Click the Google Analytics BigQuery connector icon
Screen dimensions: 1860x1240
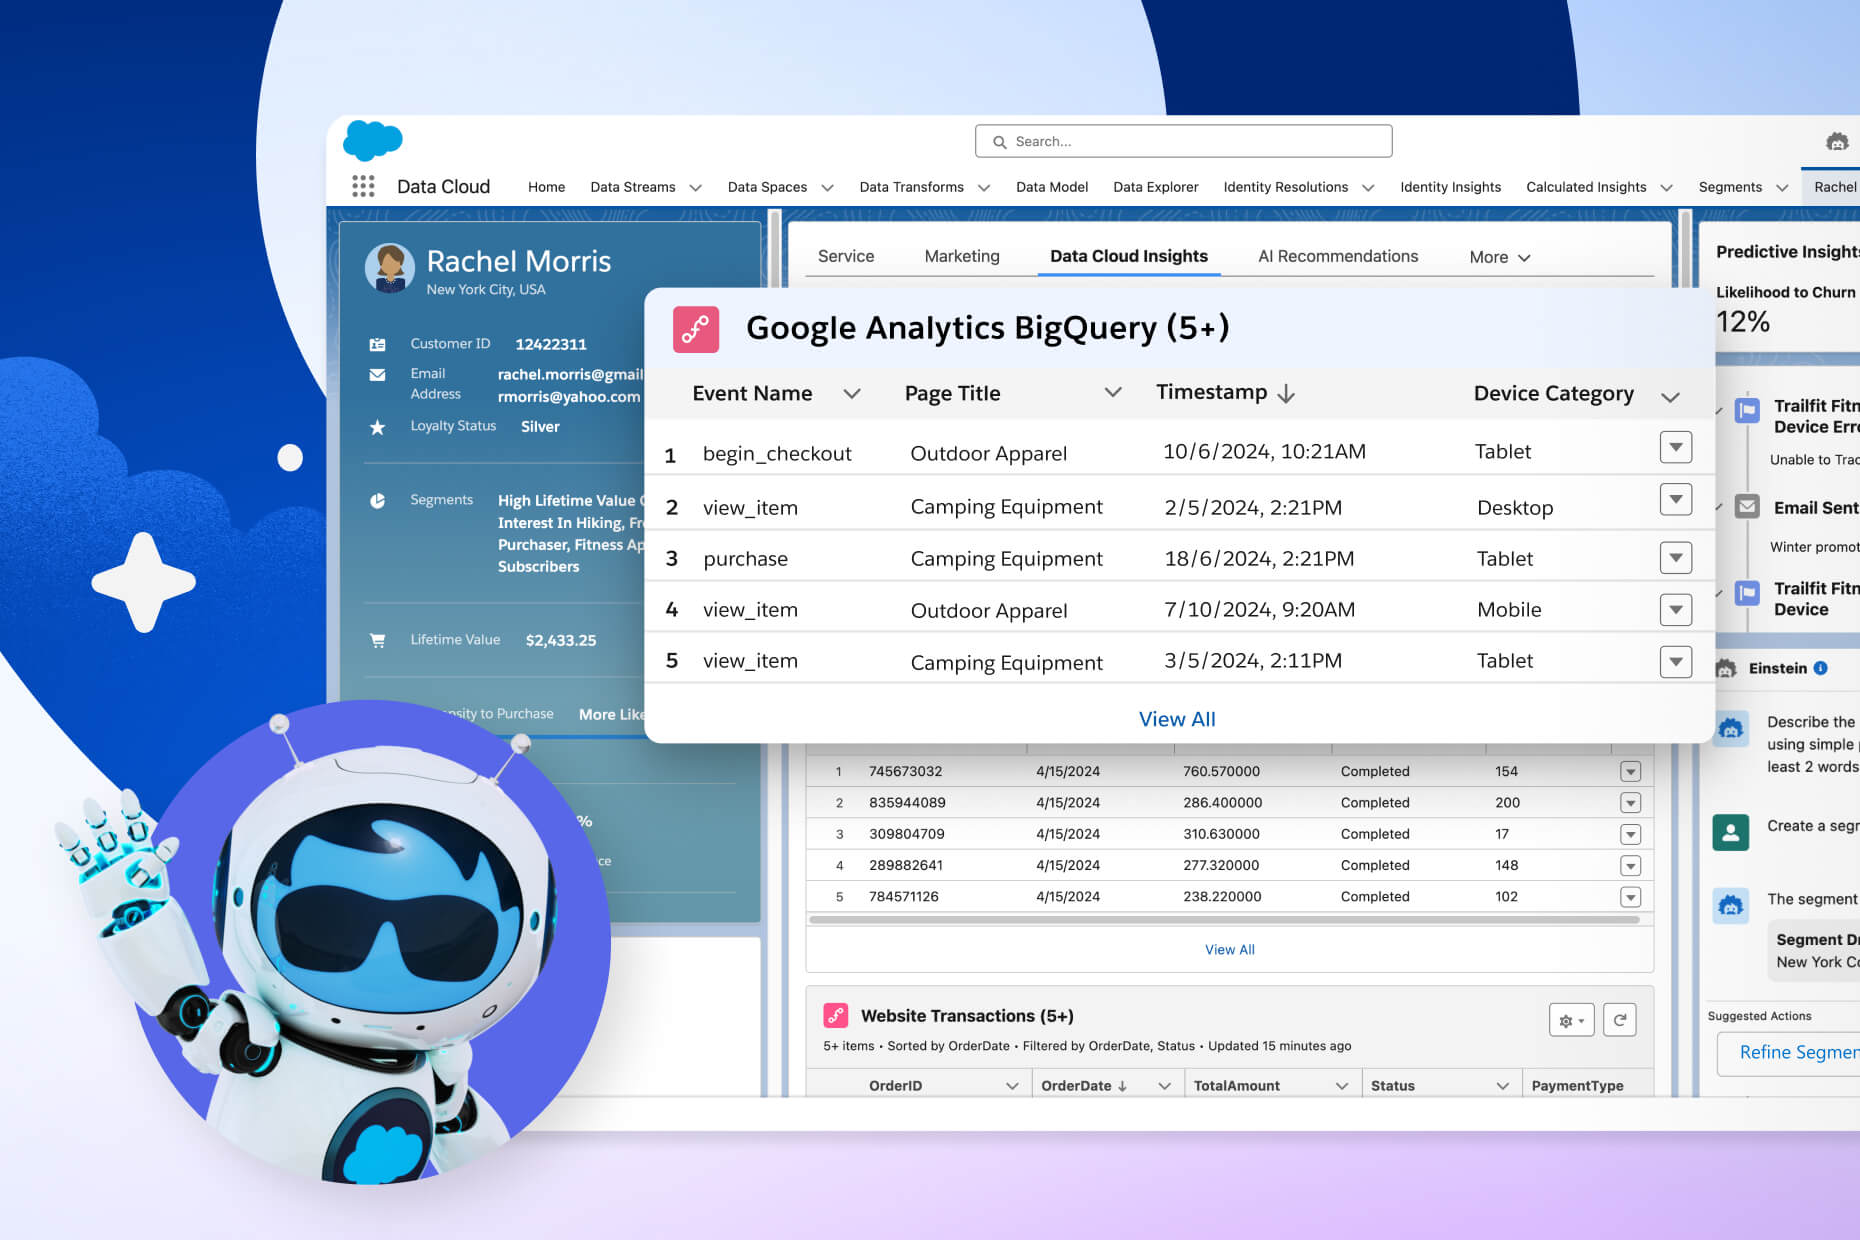point(696,329)
